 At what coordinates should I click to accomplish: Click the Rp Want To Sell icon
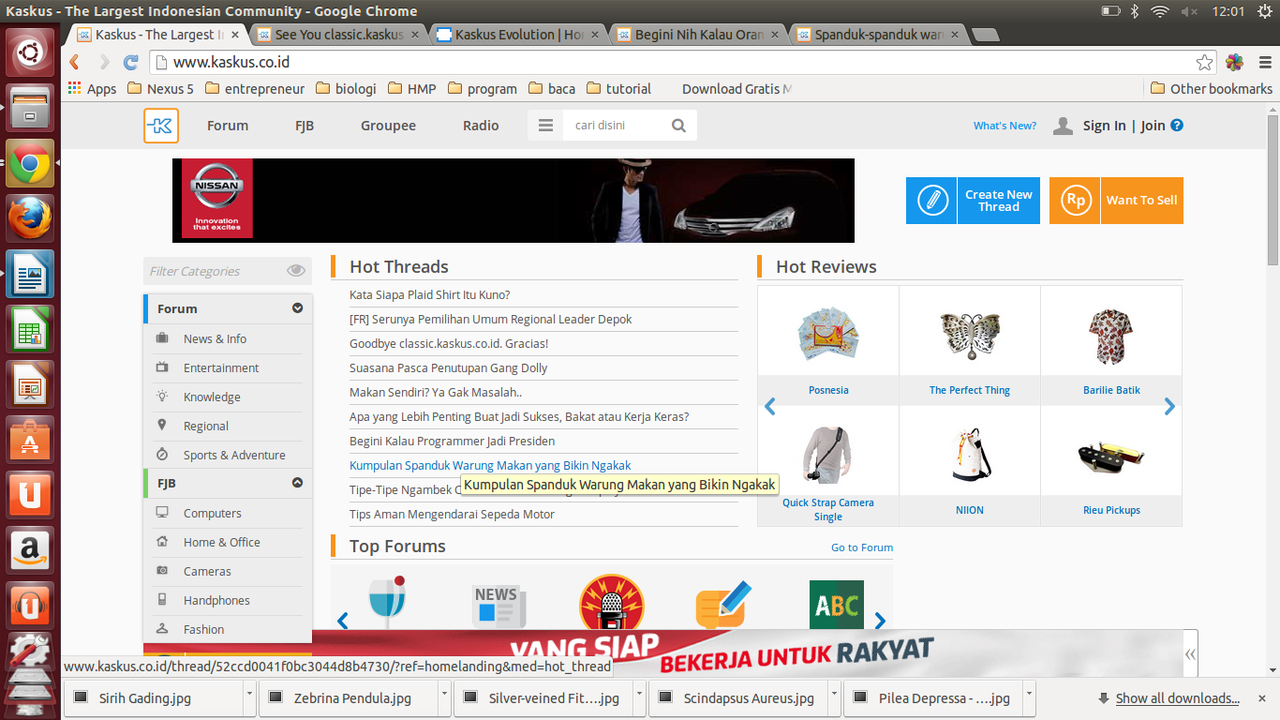tap(1075, 200)
